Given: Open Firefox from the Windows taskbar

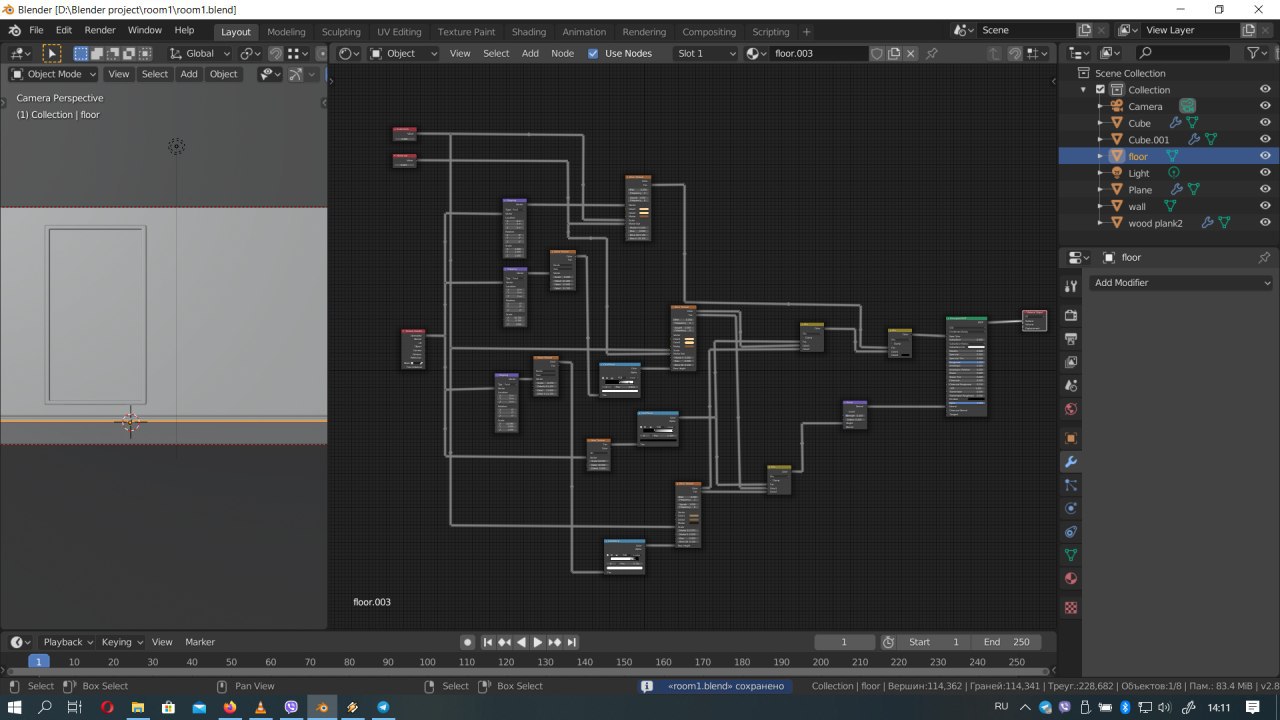Looking at the screenshot, I should click(x=229, y=707).
